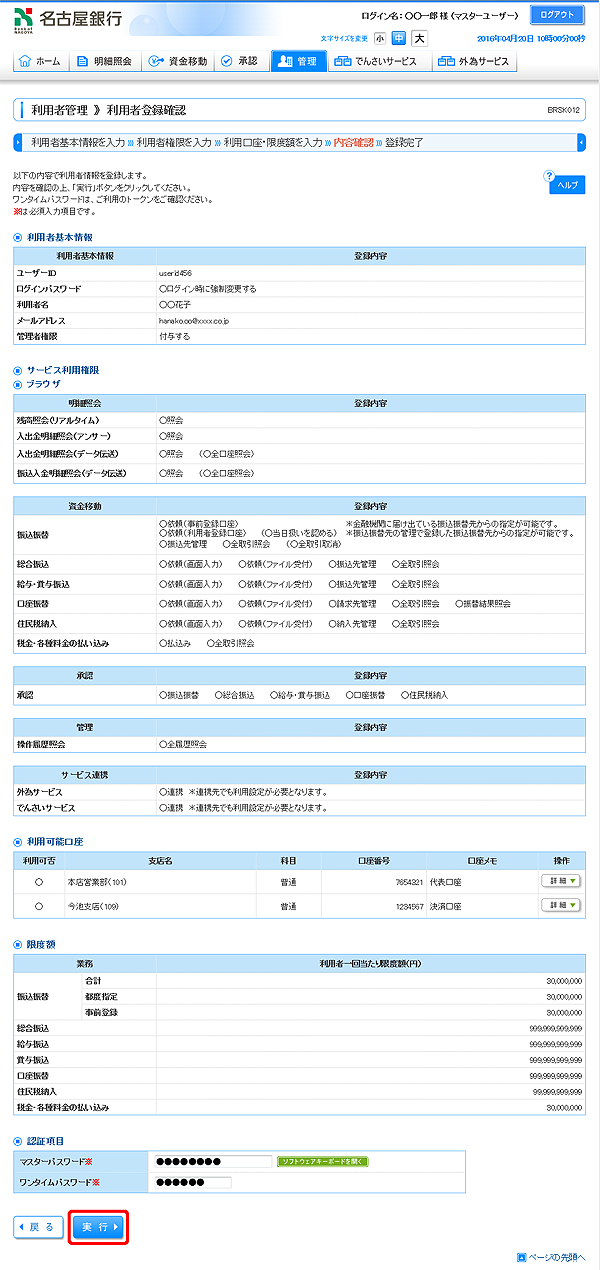Click the サービス利用権限 section heading
Screen dimensions: 600x1270
(63, 370)
